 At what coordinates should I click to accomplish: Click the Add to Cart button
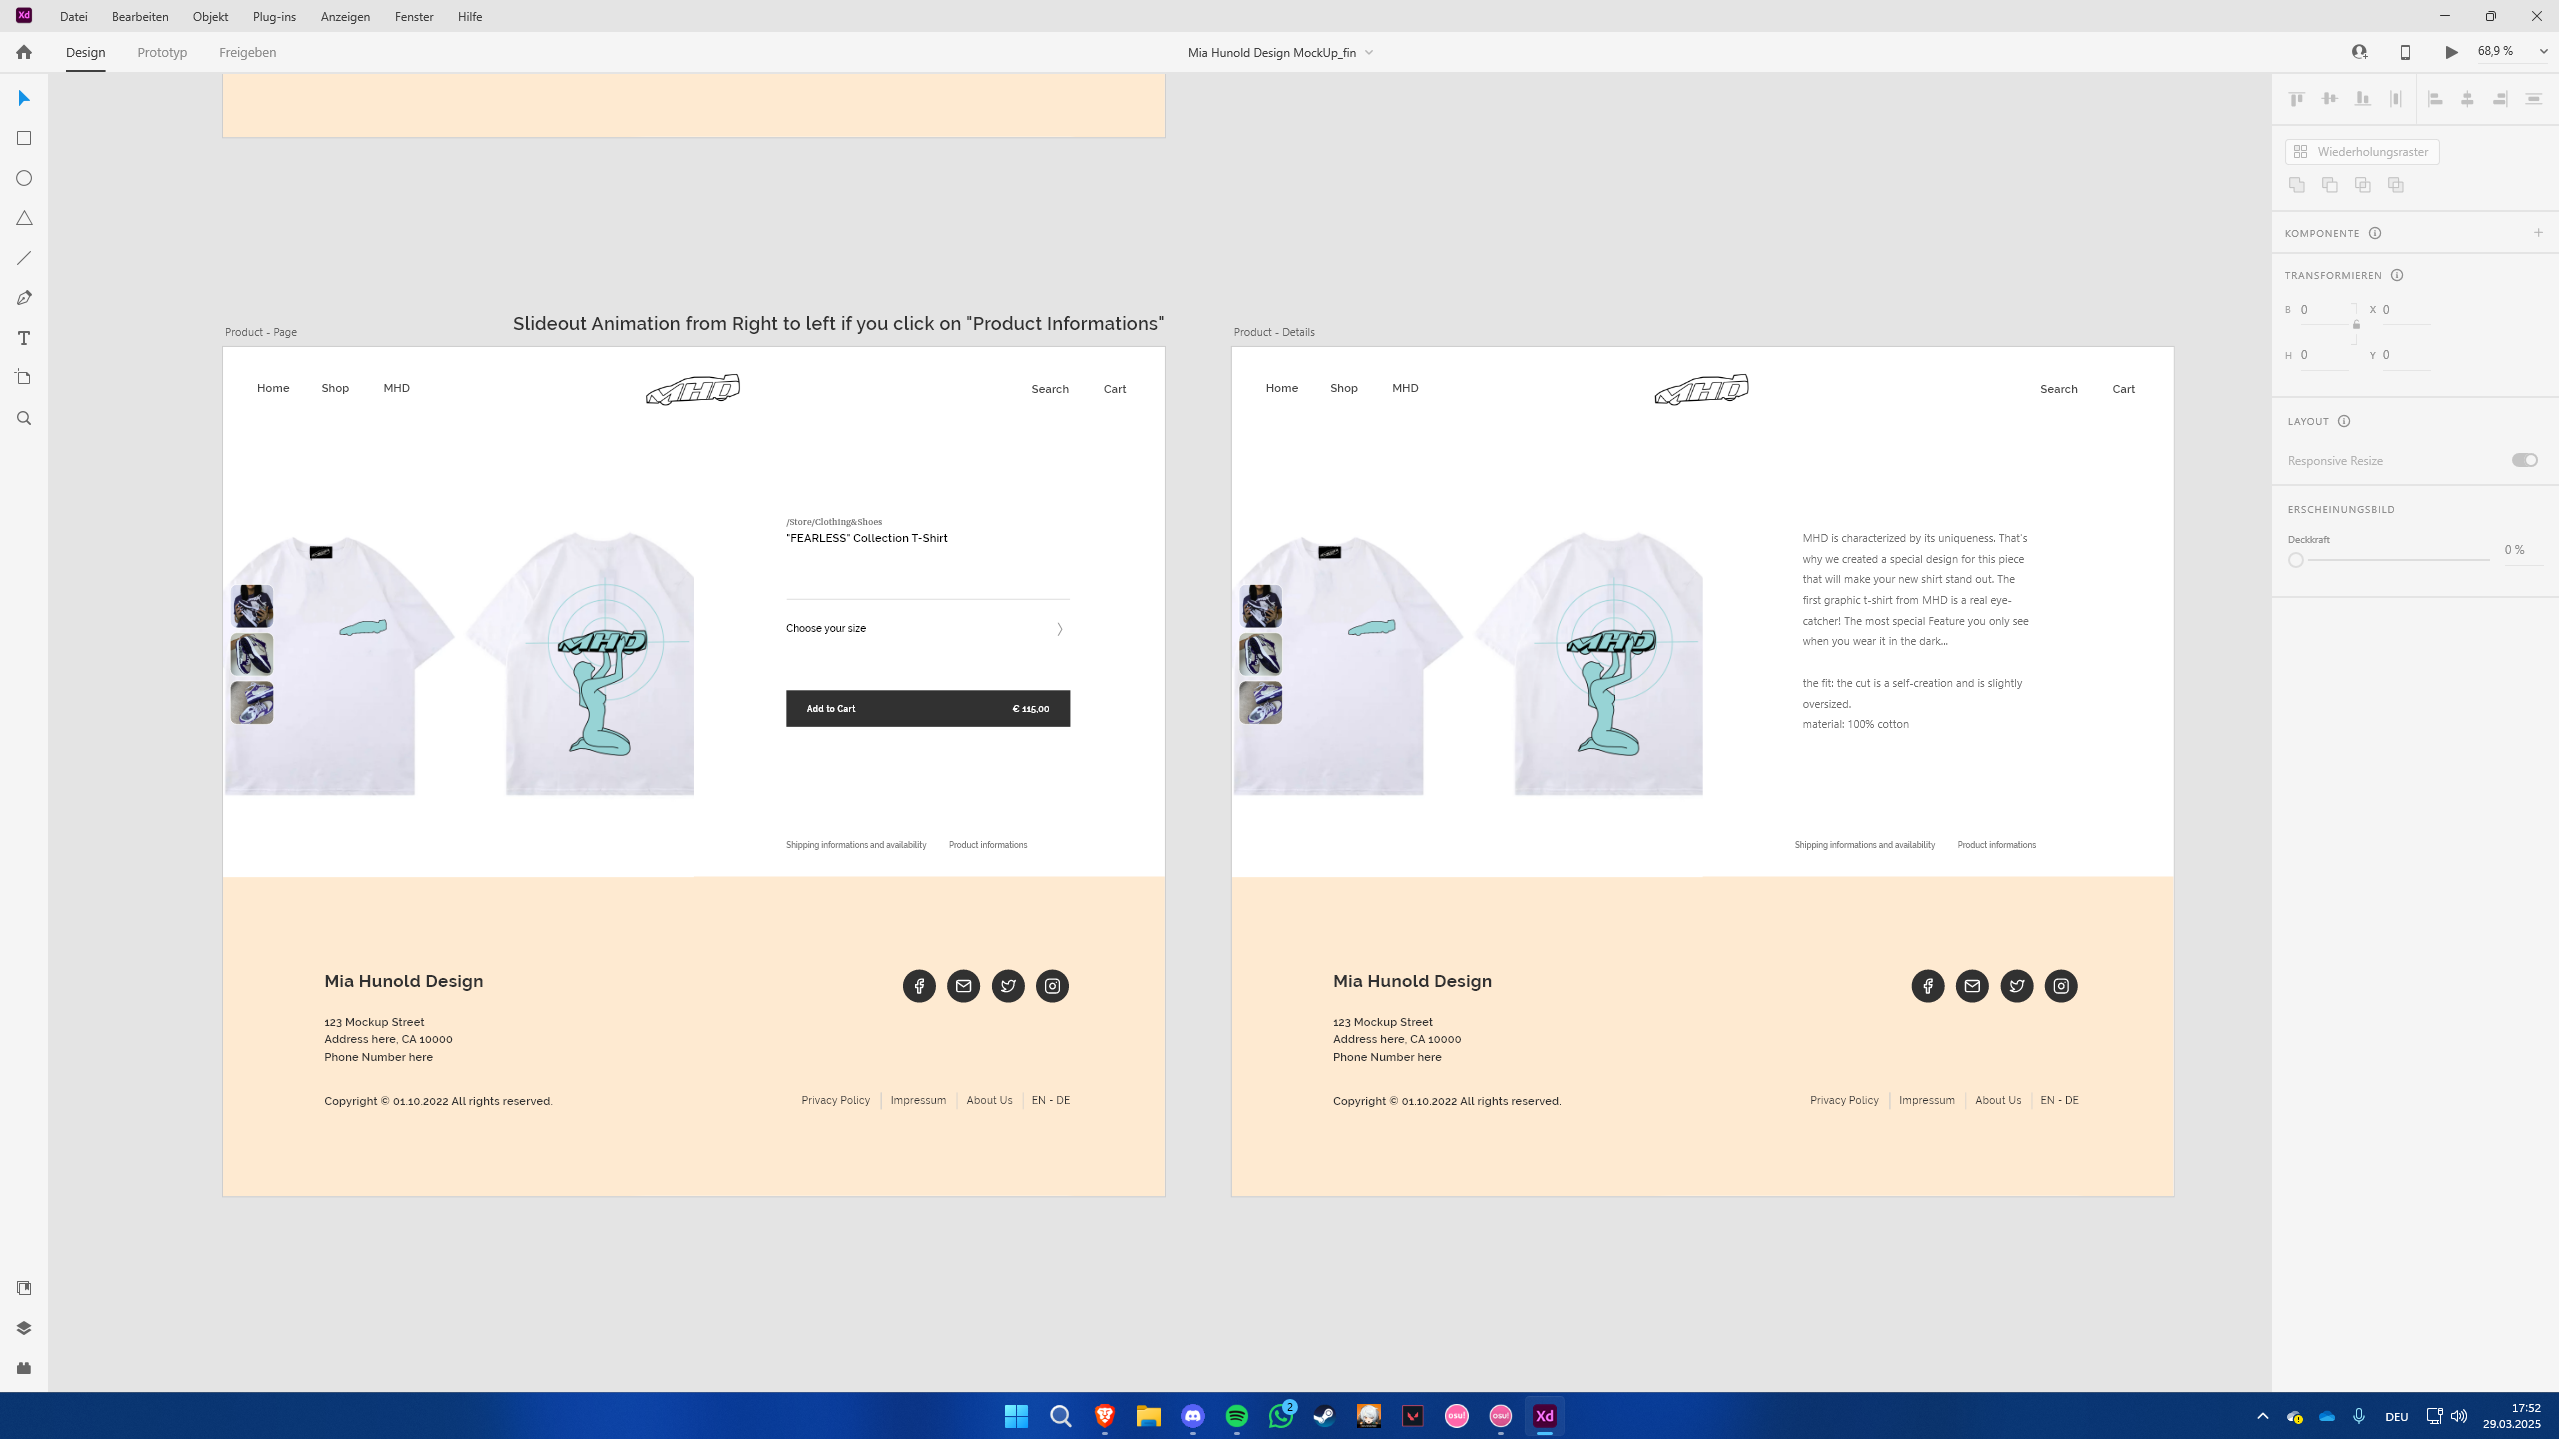(x=927, y=709)
